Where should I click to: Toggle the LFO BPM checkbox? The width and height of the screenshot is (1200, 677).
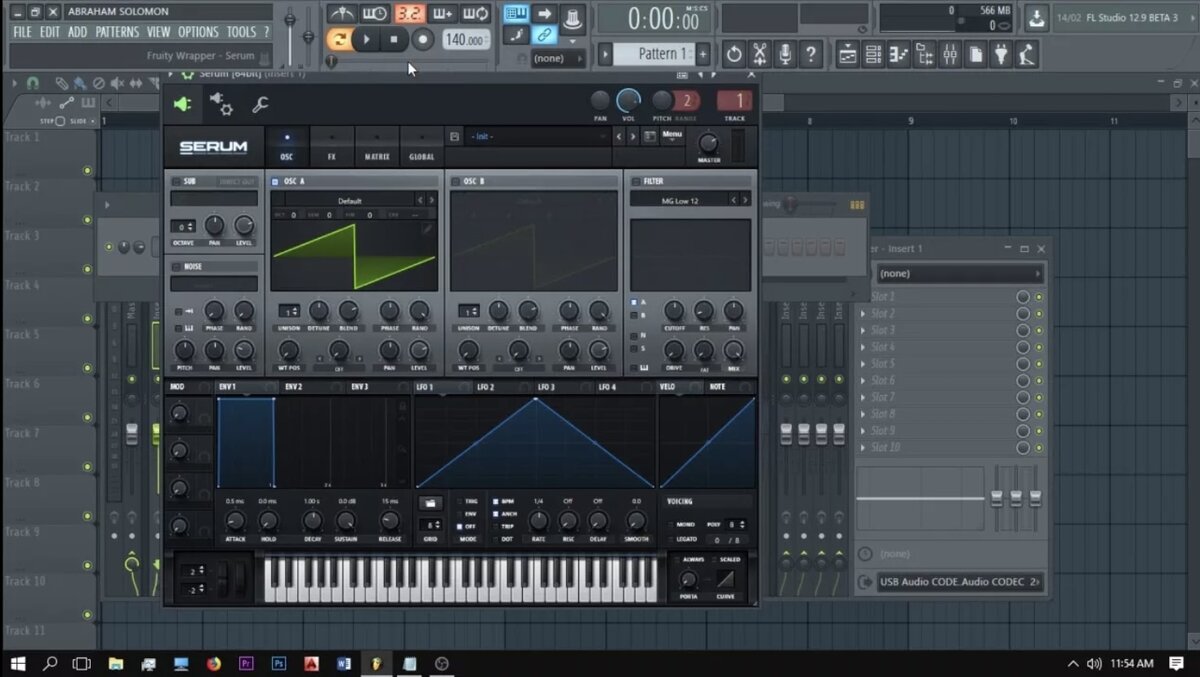tap(495, 501)
